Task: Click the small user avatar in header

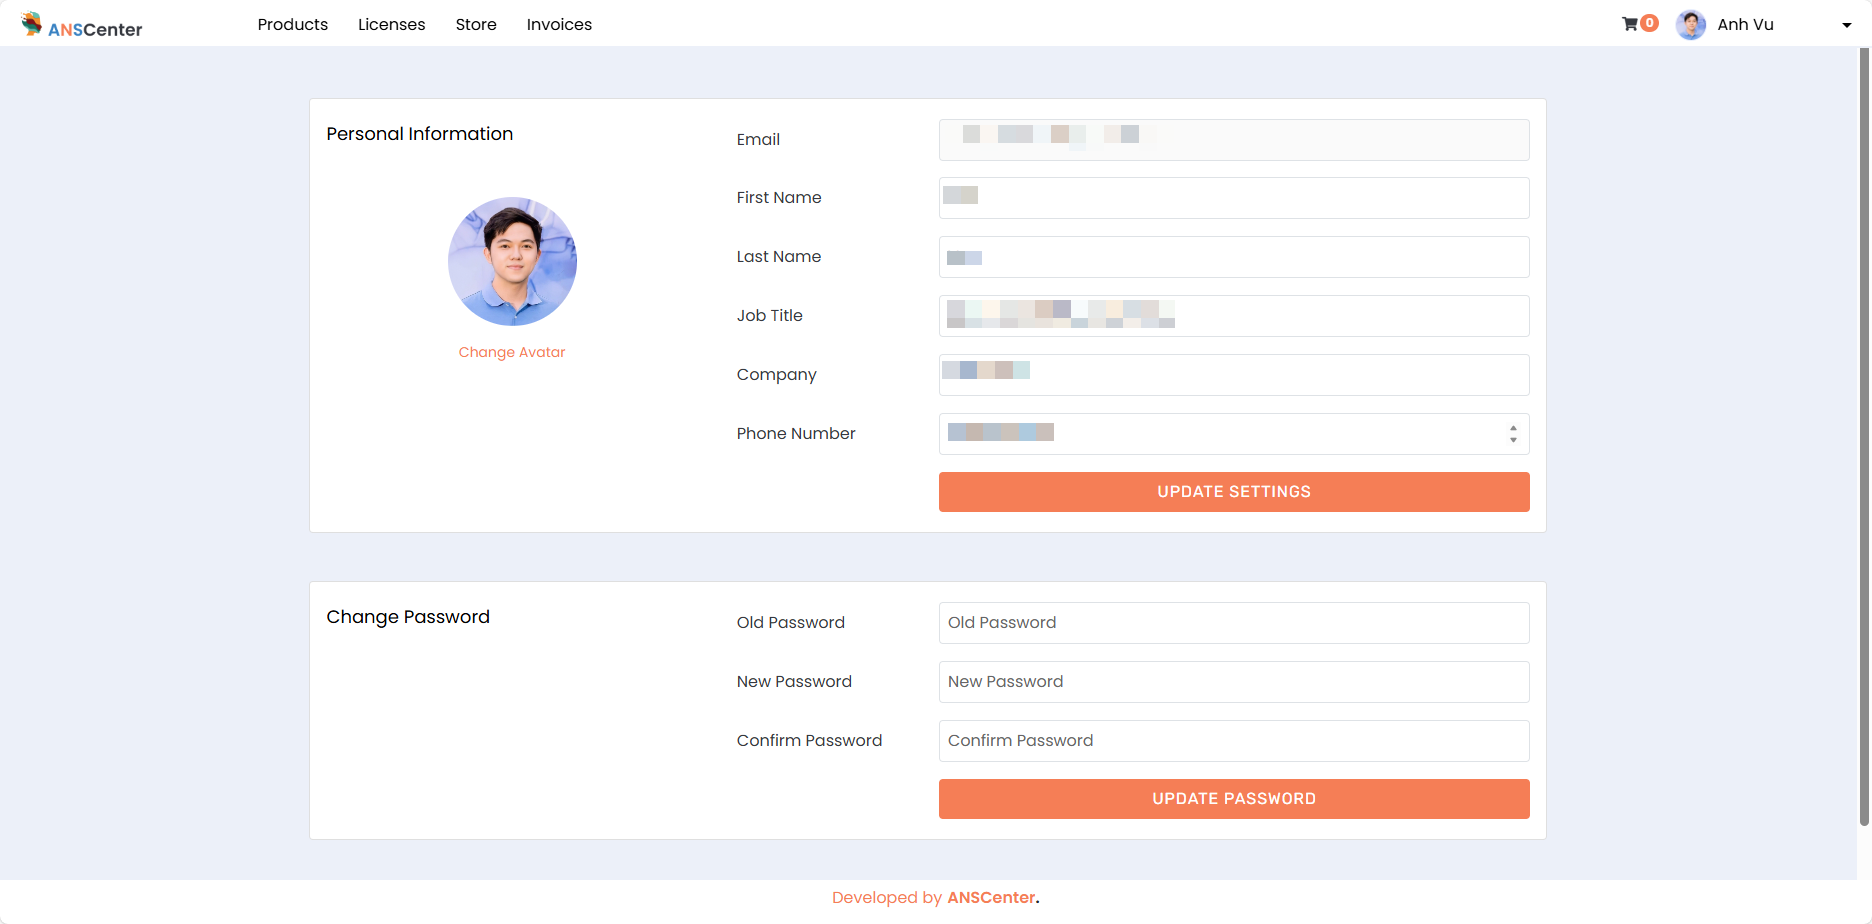Action: (x=1690, y=25)
